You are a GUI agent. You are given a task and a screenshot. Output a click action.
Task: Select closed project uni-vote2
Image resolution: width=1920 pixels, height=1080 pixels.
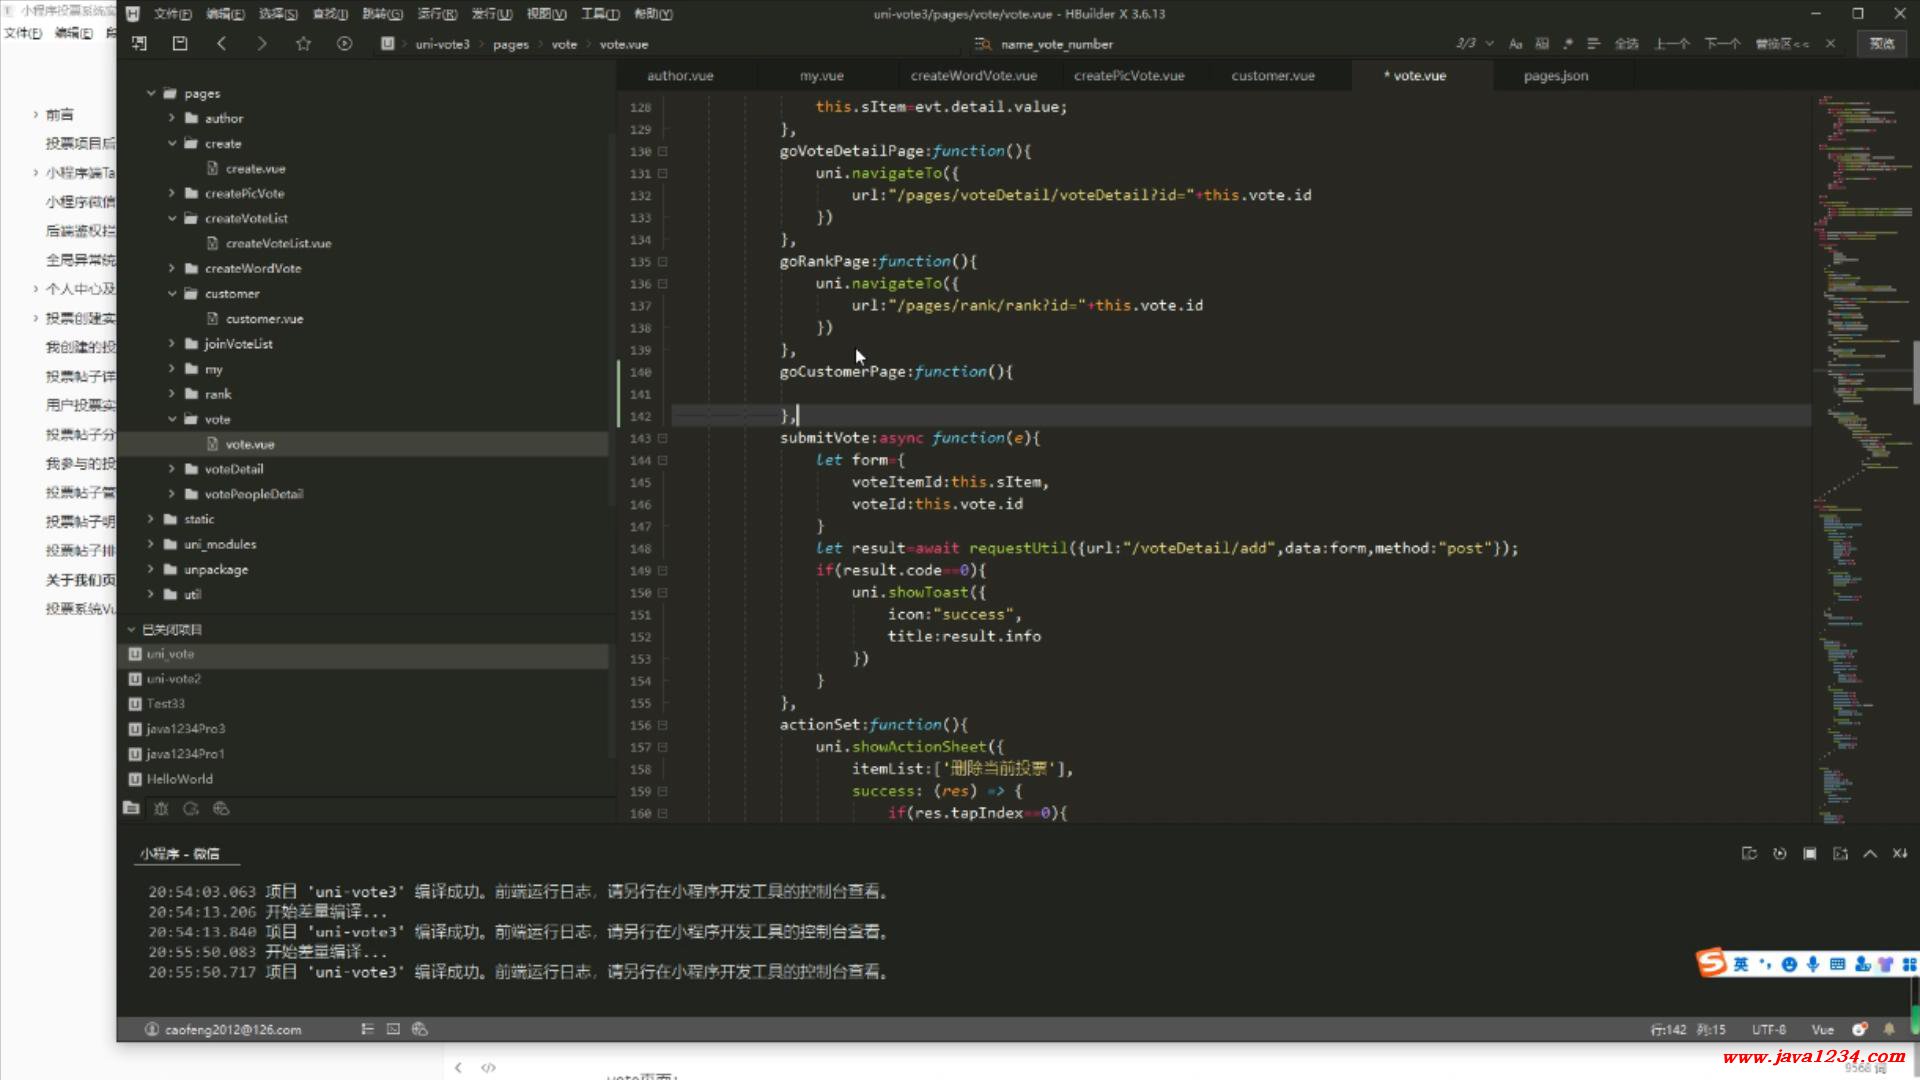173,678
